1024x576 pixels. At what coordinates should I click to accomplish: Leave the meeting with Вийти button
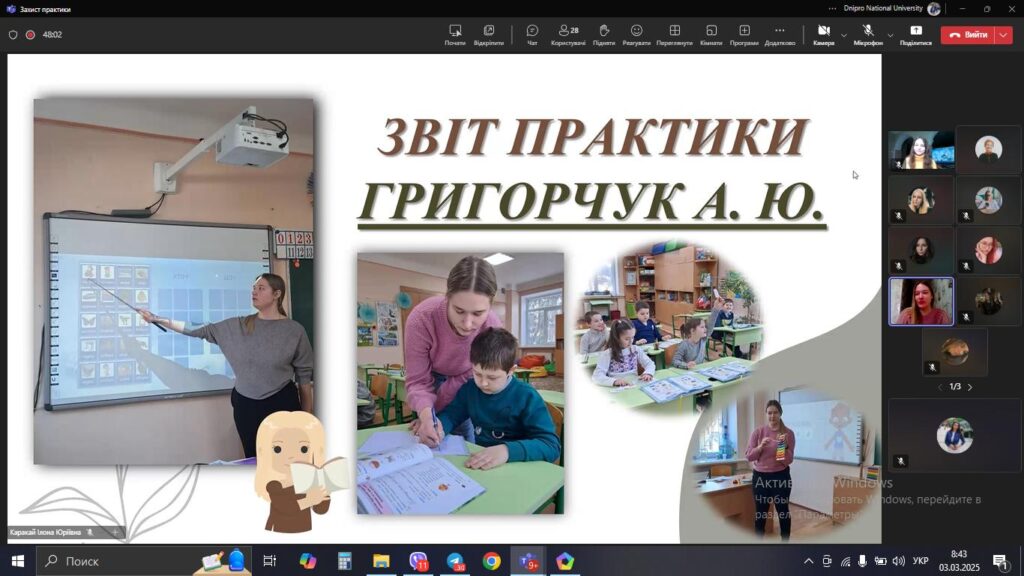(x=968, y=35)
